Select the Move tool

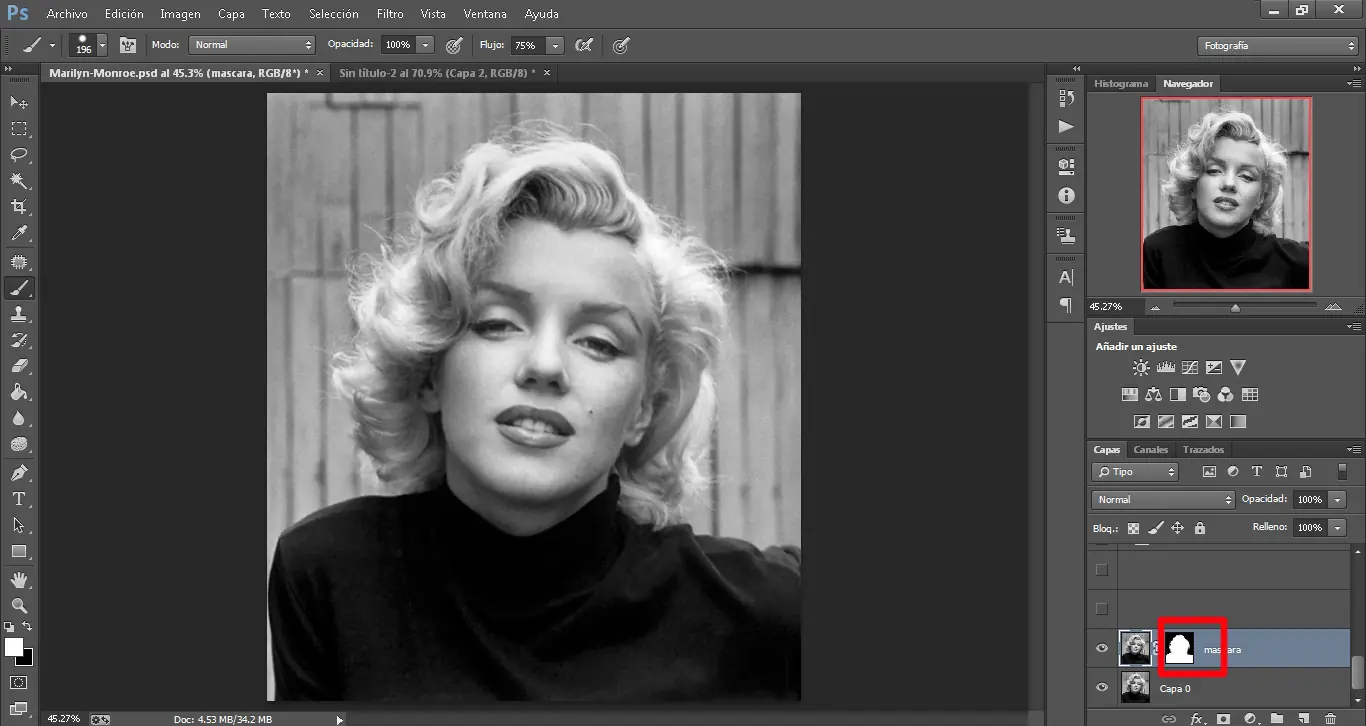[19, 102]
